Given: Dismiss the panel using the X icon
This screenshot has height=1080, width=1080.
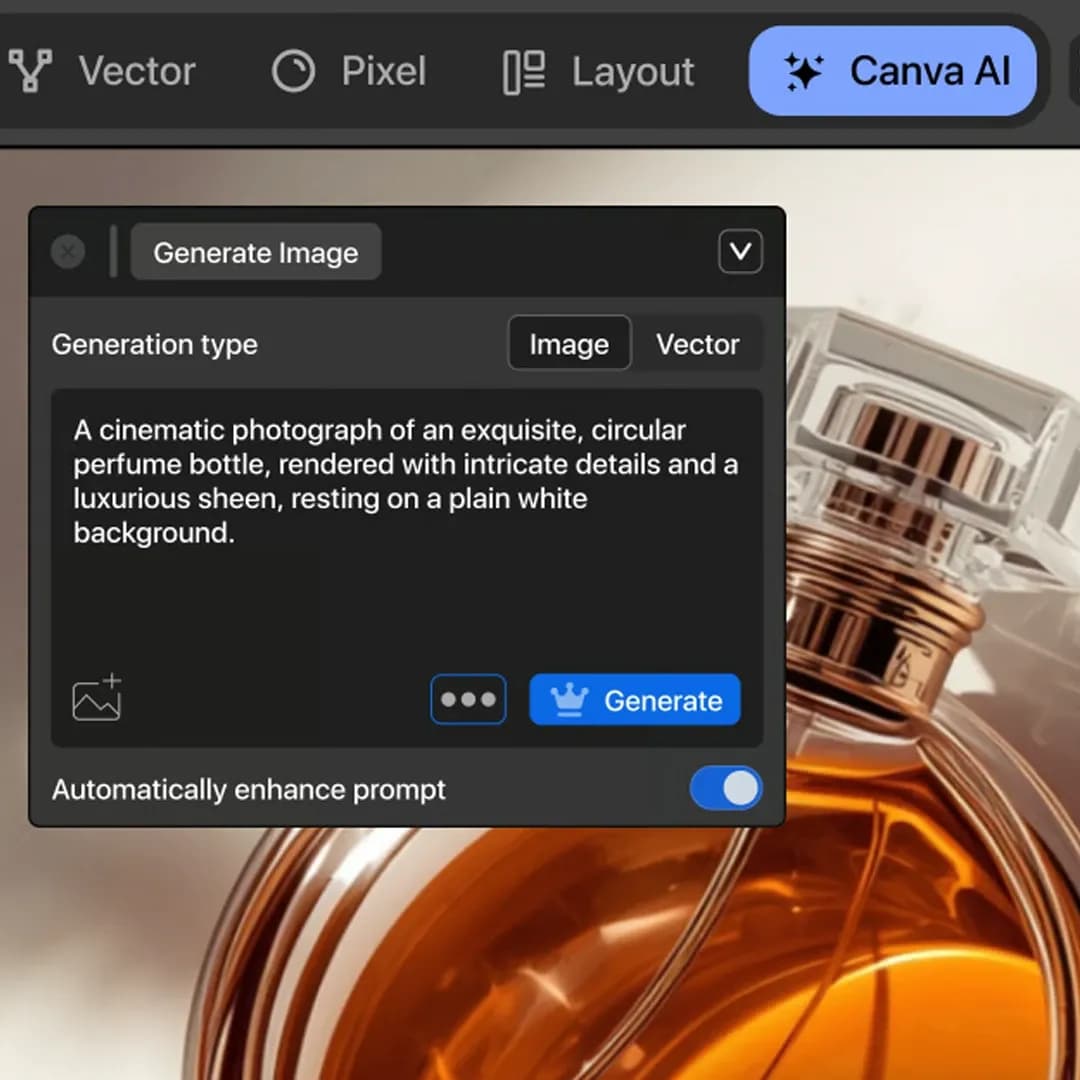Looking at the screenshot, I should (x=67, y=252).
